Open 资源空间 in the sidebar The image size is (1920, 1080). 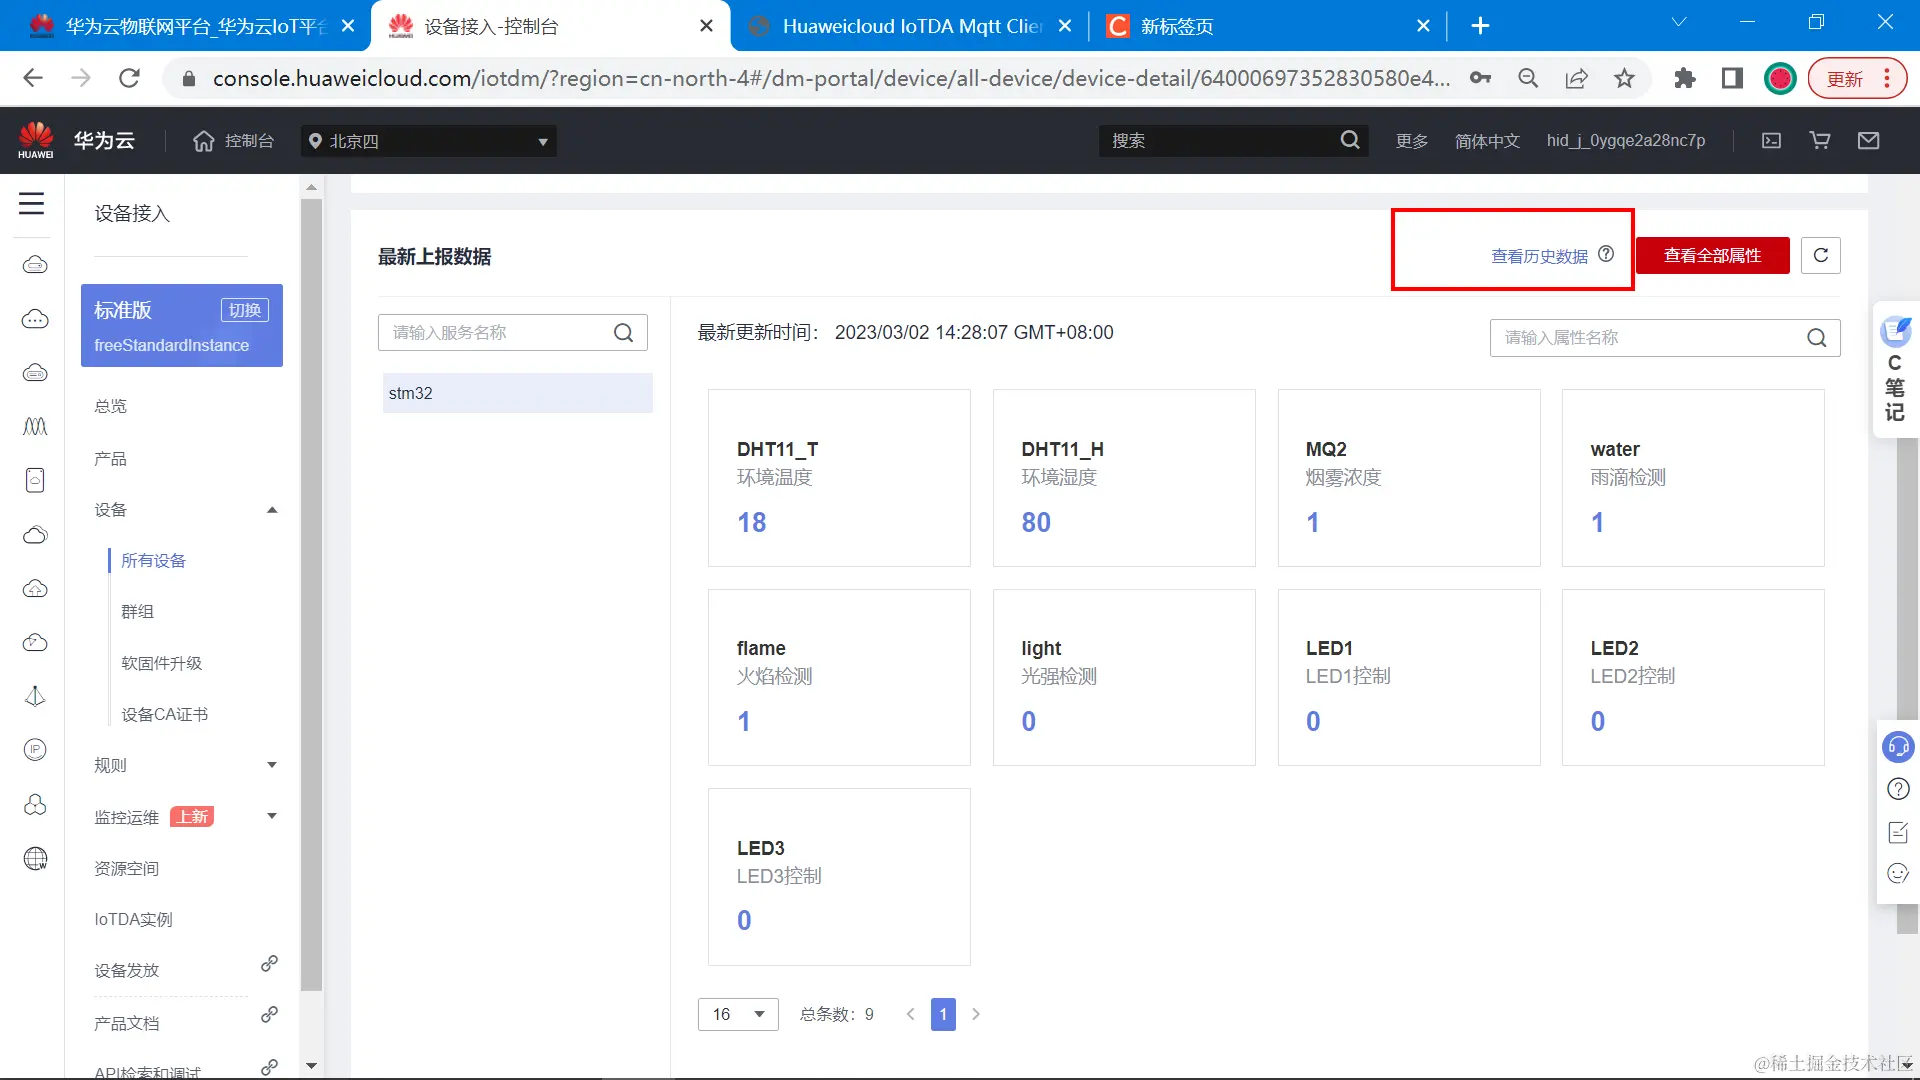pos(127,868)
